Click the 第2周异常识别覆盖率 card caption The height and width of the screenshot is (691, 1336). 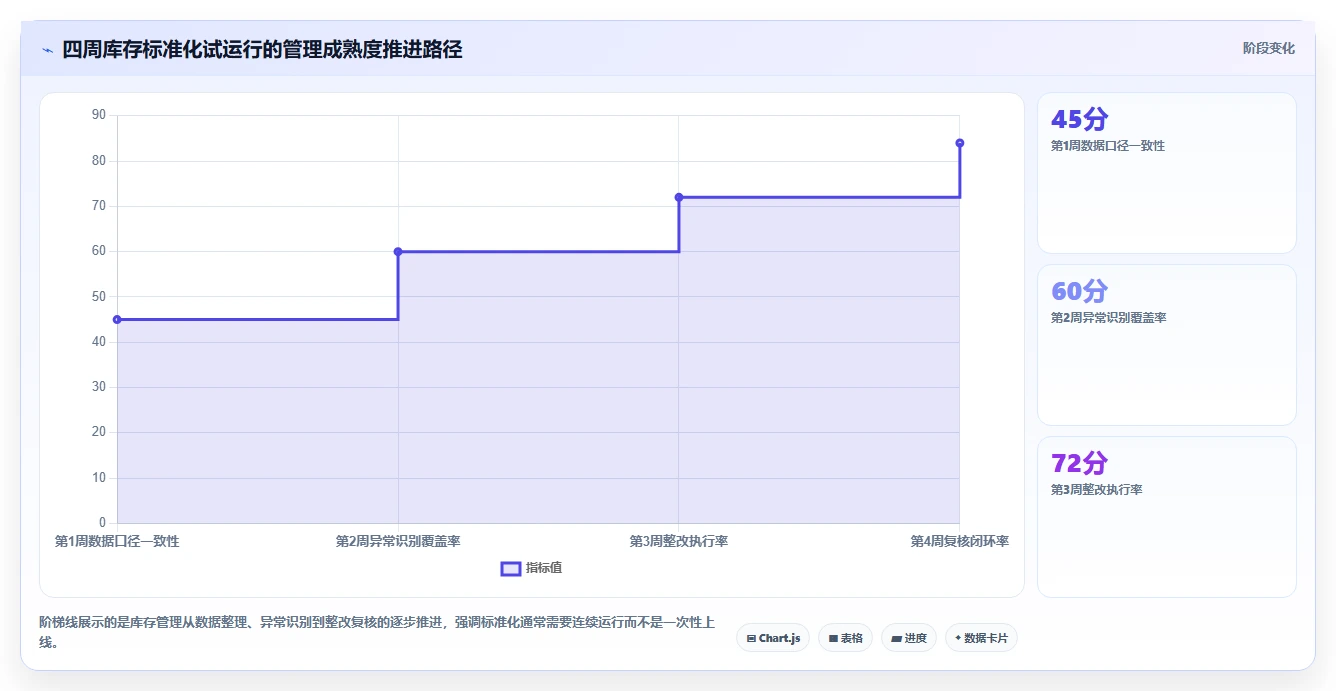pyautogui.click(x=1109, y=318)
